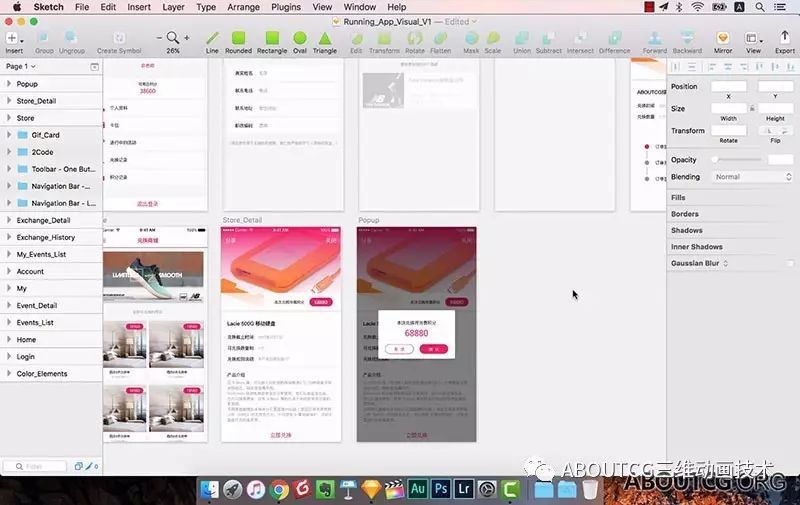Click the layer Filter search field
Viewport: 800px width, 505px height.
(35, 466)
